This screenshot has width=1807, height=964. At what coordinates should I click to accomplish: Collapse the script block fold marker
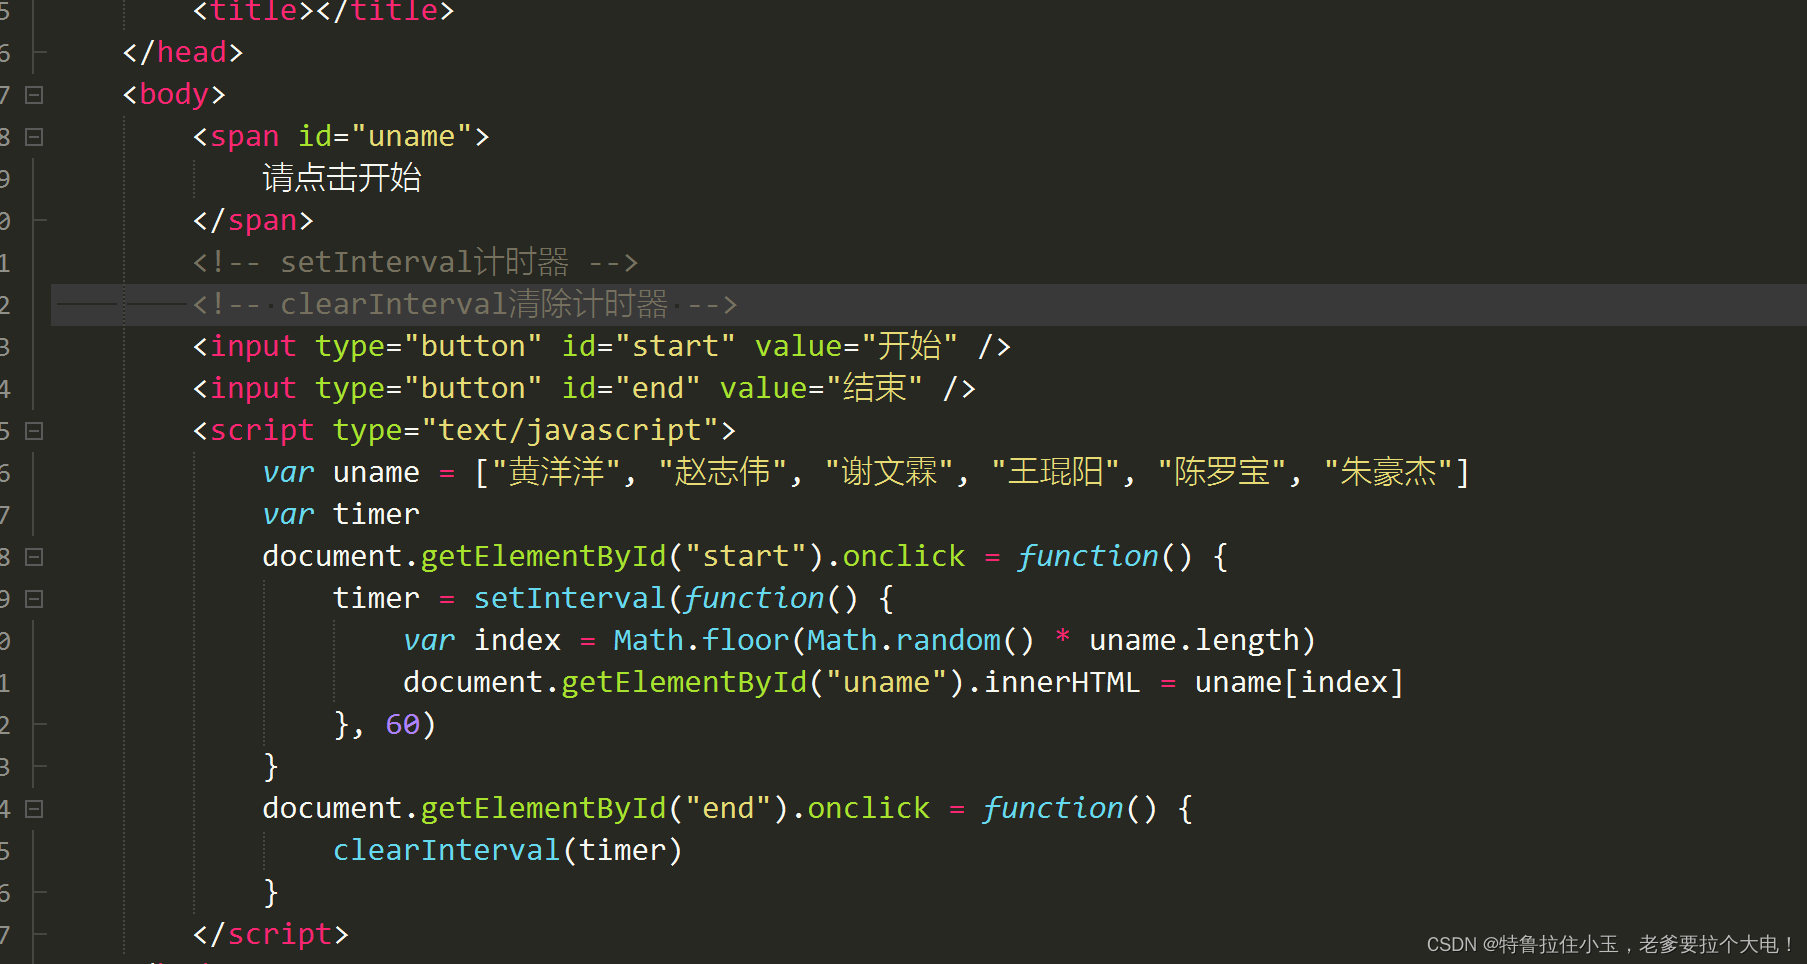tap(33, 430)
